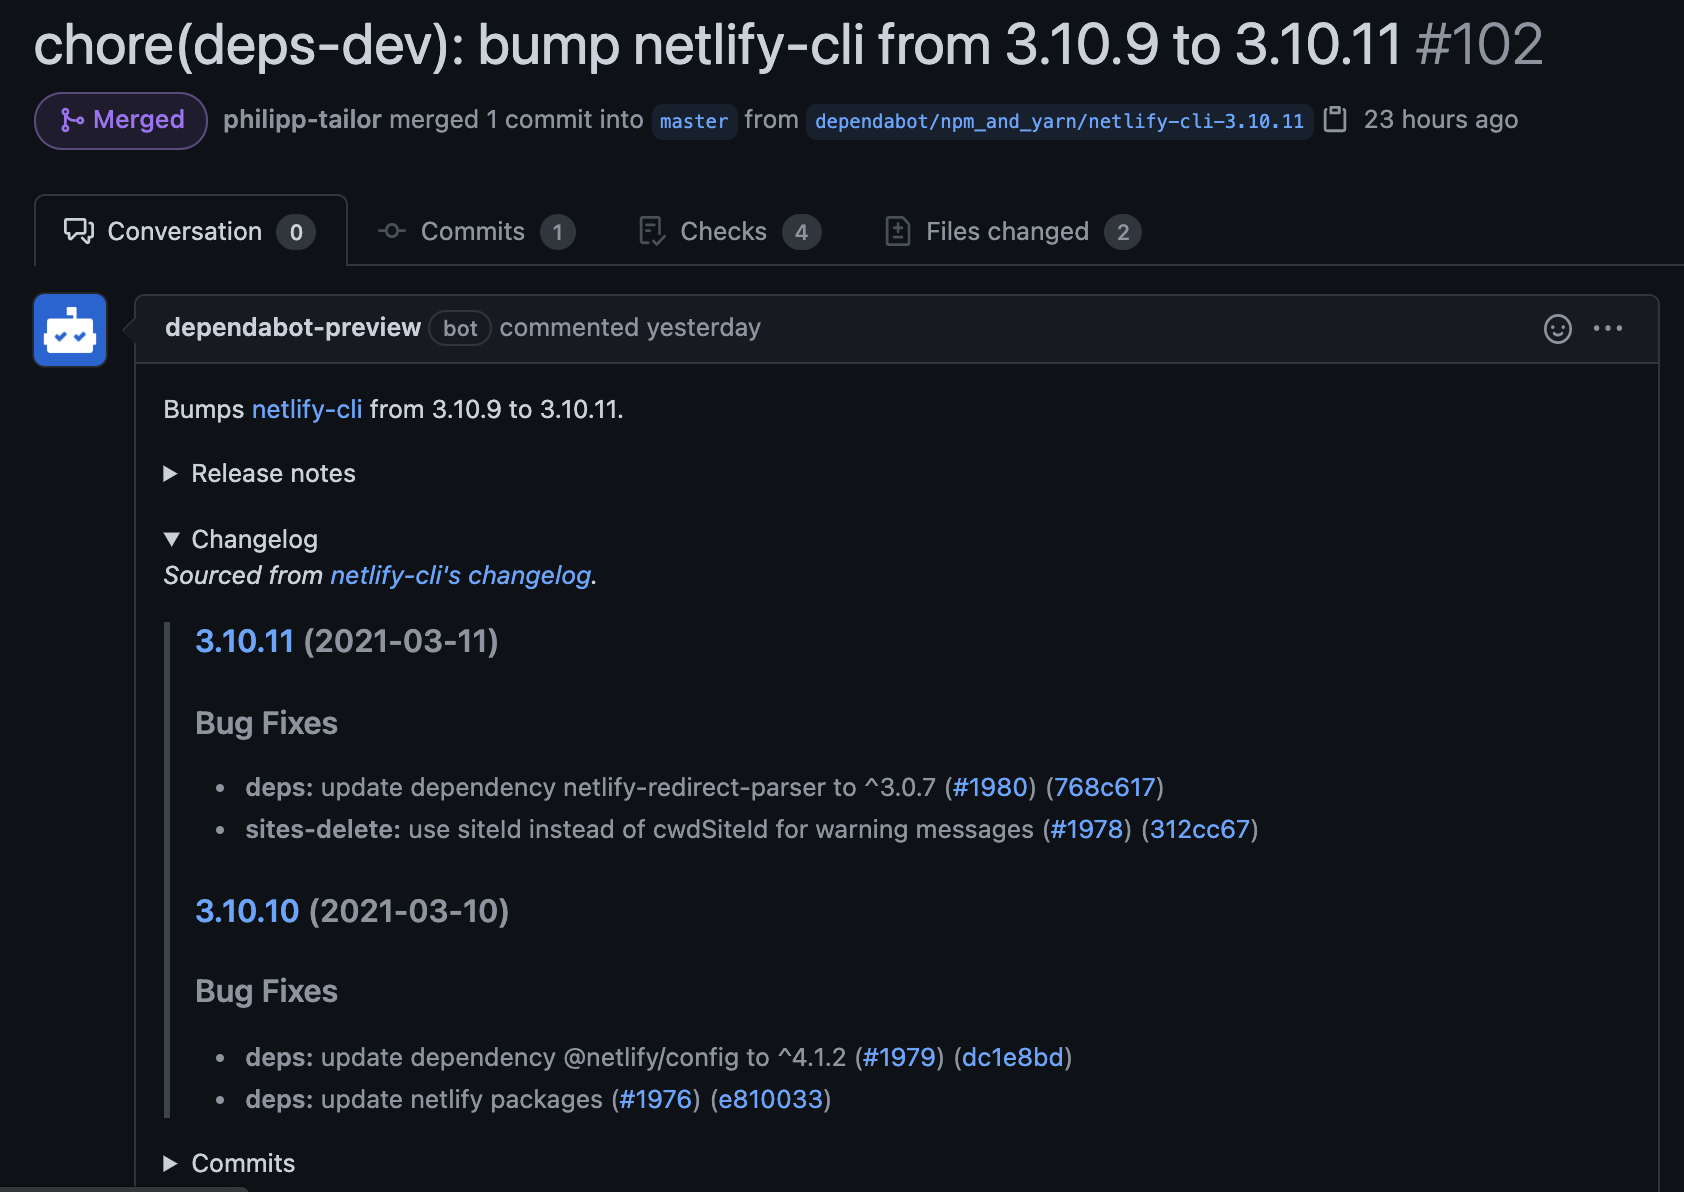Click the Checks tab checklist icon

[652, 231]
